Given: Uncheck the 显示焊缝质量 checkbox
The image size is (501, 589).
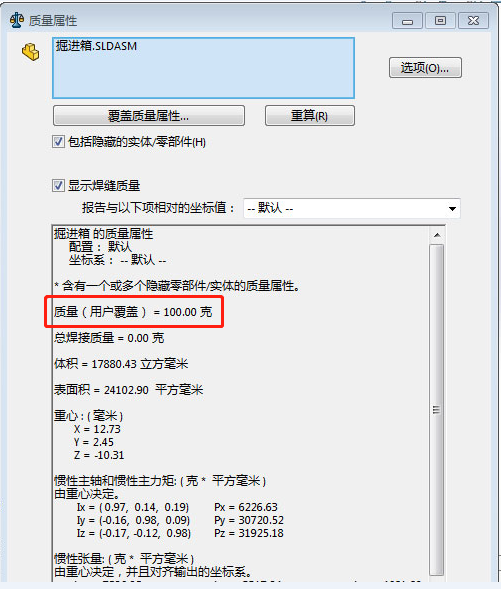Looking at the screenshot, I should 58,186.
